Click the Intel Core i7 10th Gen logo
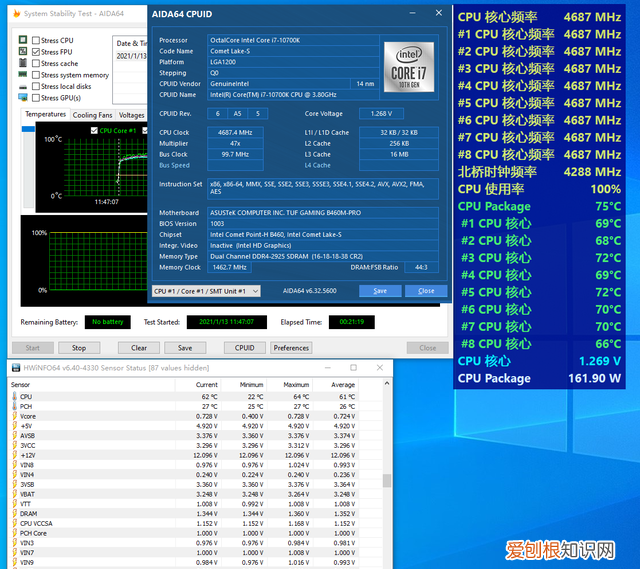The width and height of the screenshot is (640, 569). point(409,67)
